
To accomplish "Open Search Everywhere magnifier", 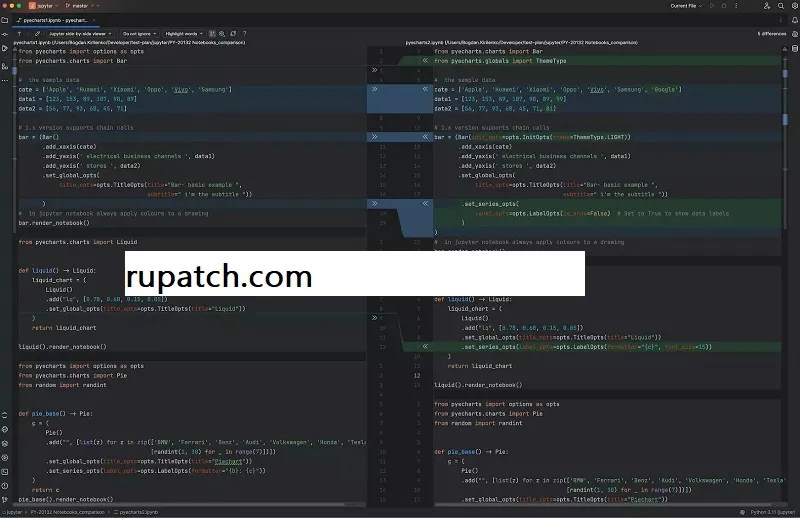I will [781, 6].
